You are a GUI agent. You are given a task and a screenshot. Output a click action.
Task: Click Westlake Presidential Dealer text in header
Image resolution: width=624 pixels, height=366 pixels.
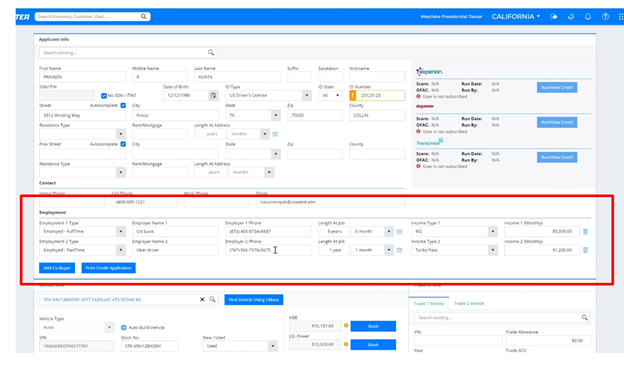pyautogui.click(x=451, y=17)
